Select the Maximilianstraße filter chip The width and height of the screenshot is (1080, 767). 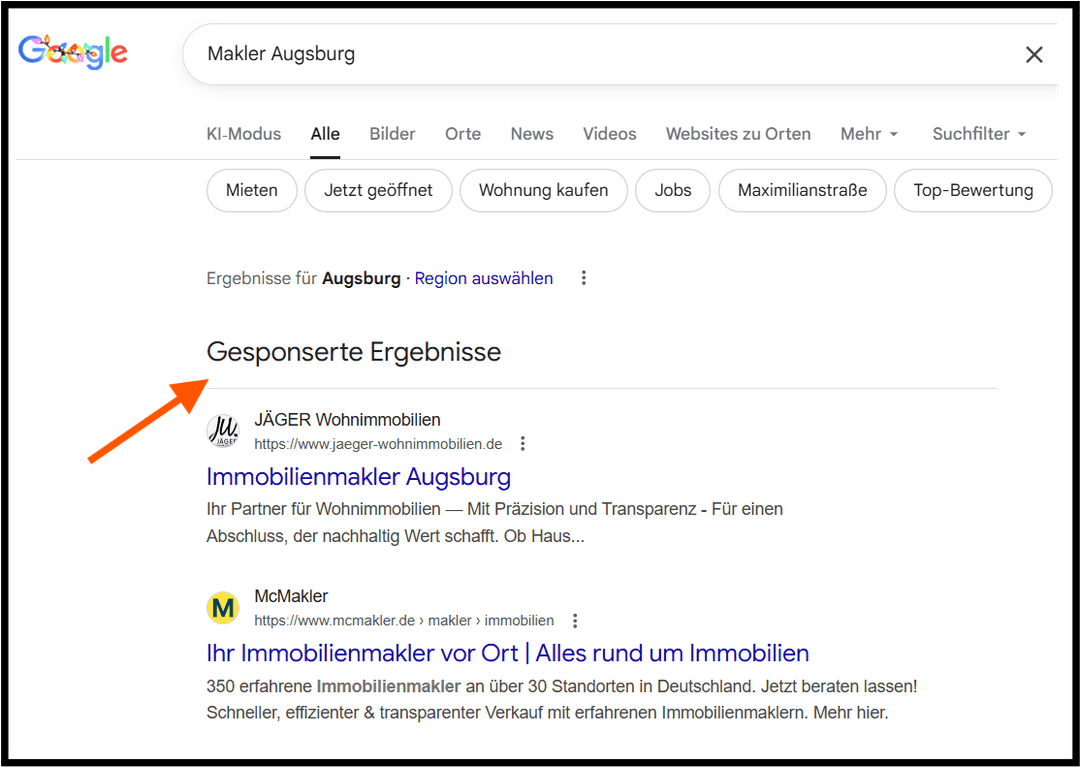pos(802,190)
